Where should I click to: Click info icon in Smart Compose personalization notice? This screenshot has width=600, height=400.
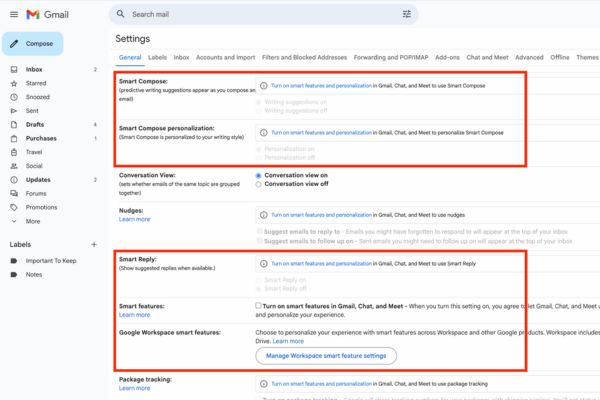pos(264,132)
